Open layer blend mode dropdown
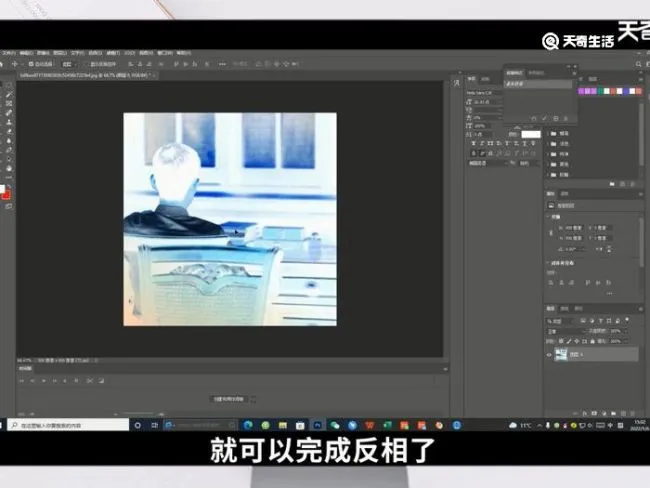 pyautogui.click(x=567, y=332)
